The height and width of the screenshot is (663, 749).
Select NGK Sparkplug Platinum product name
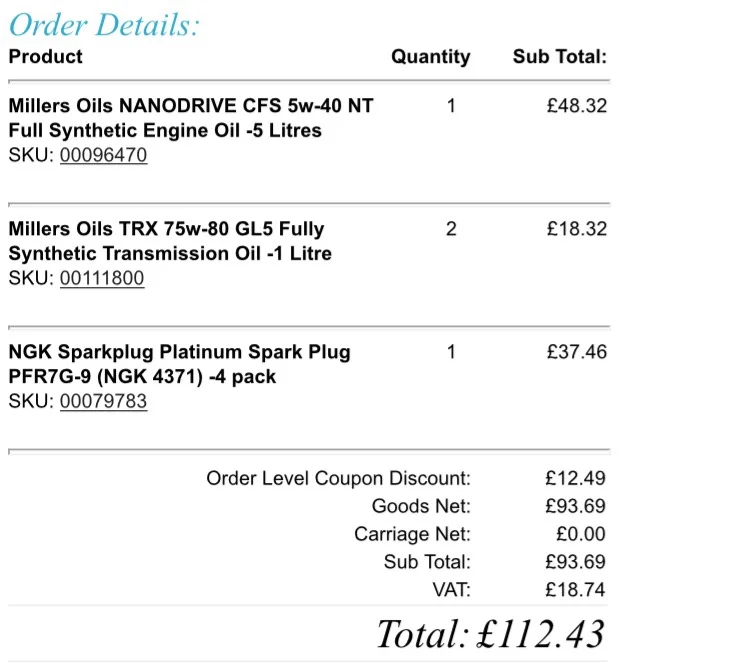coord(180,364)
